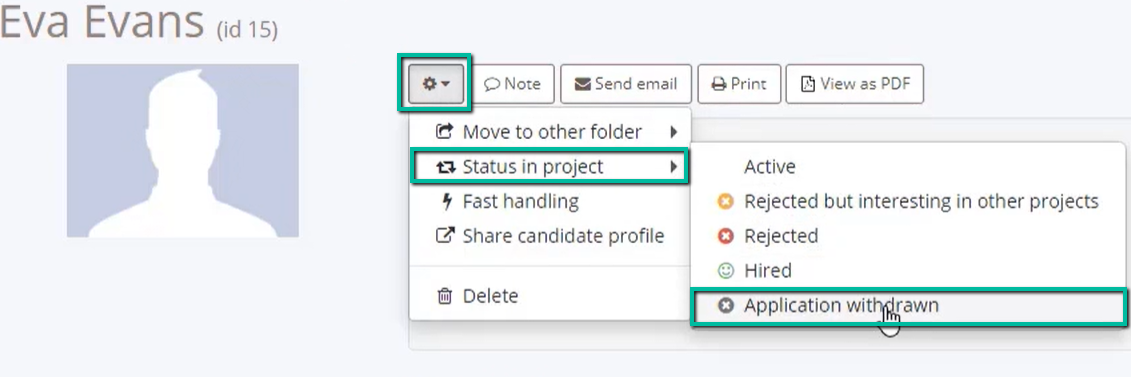Click the Move to other folder icon

445,132
